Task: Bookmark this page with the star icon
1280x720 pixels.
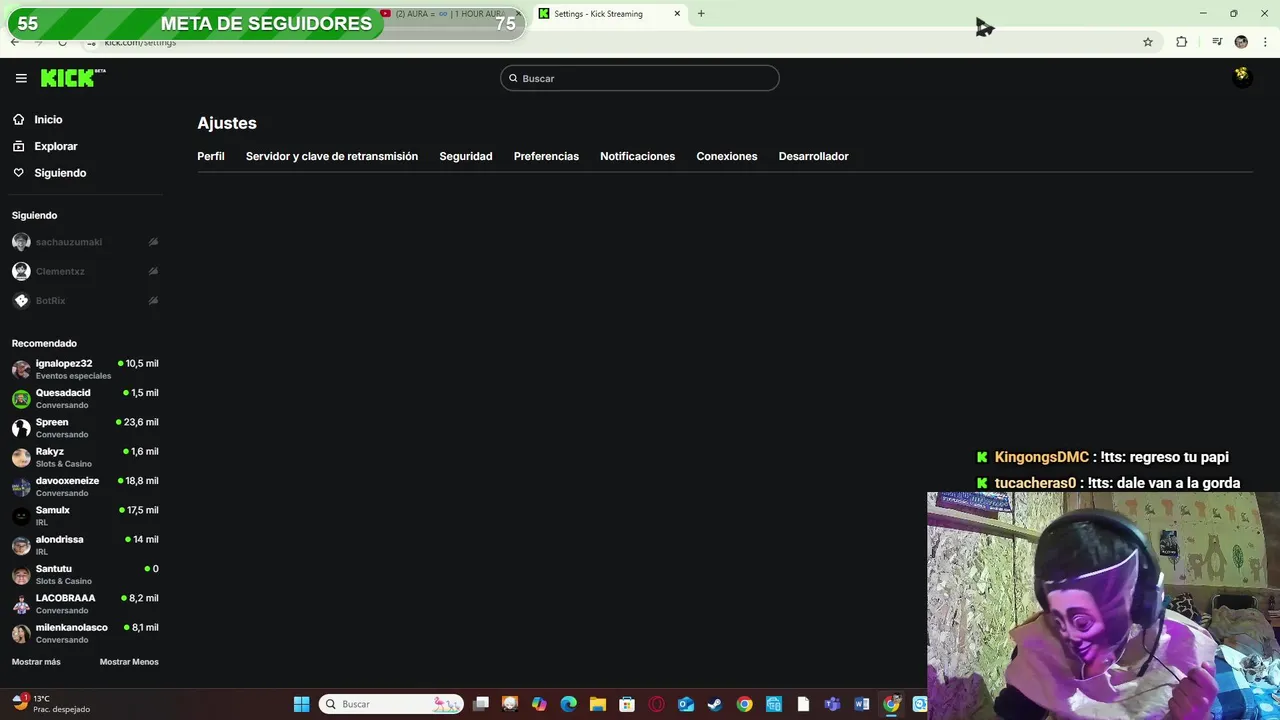Action: pos(1148,42)
